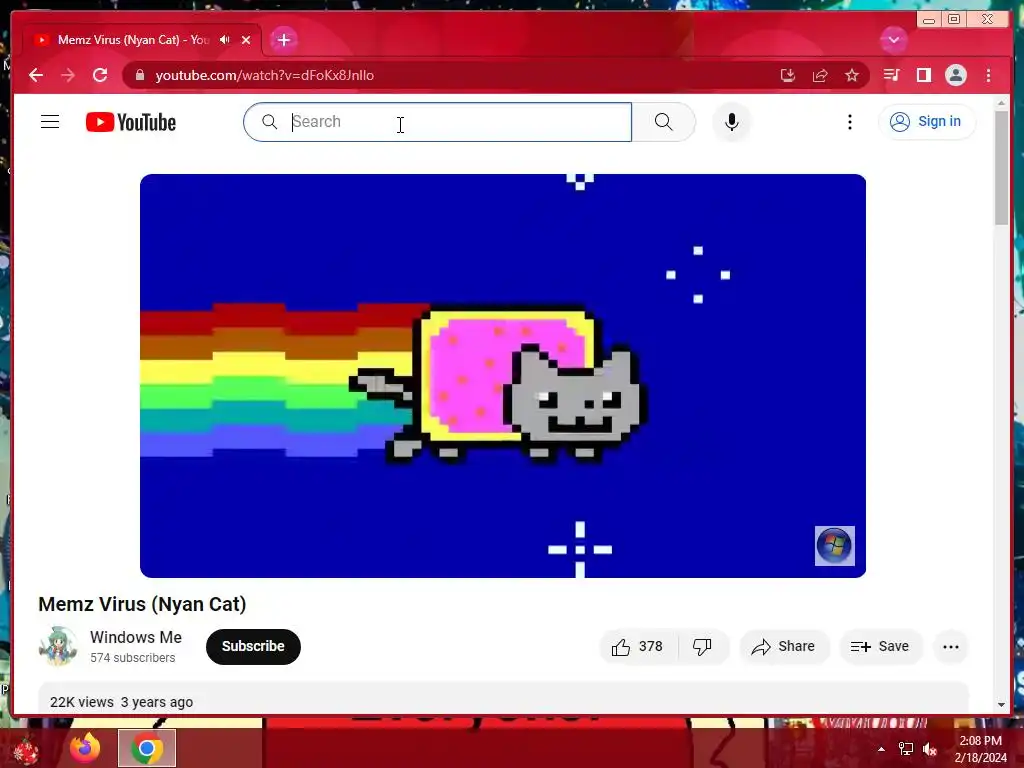
Task: Click the page scrollbar up arrow
Action: point(1001,103)
